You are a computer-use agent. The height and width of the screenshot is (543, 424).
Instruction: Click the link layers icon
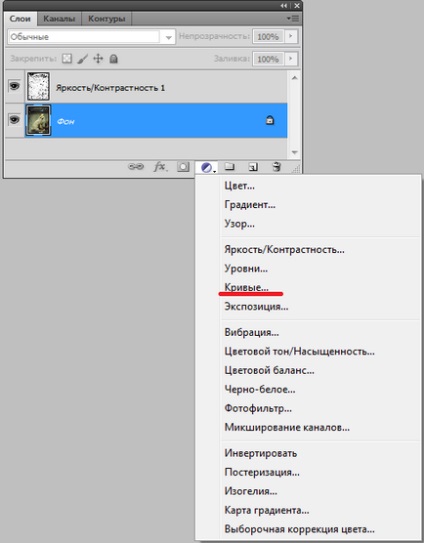click(x=136, y=167)
